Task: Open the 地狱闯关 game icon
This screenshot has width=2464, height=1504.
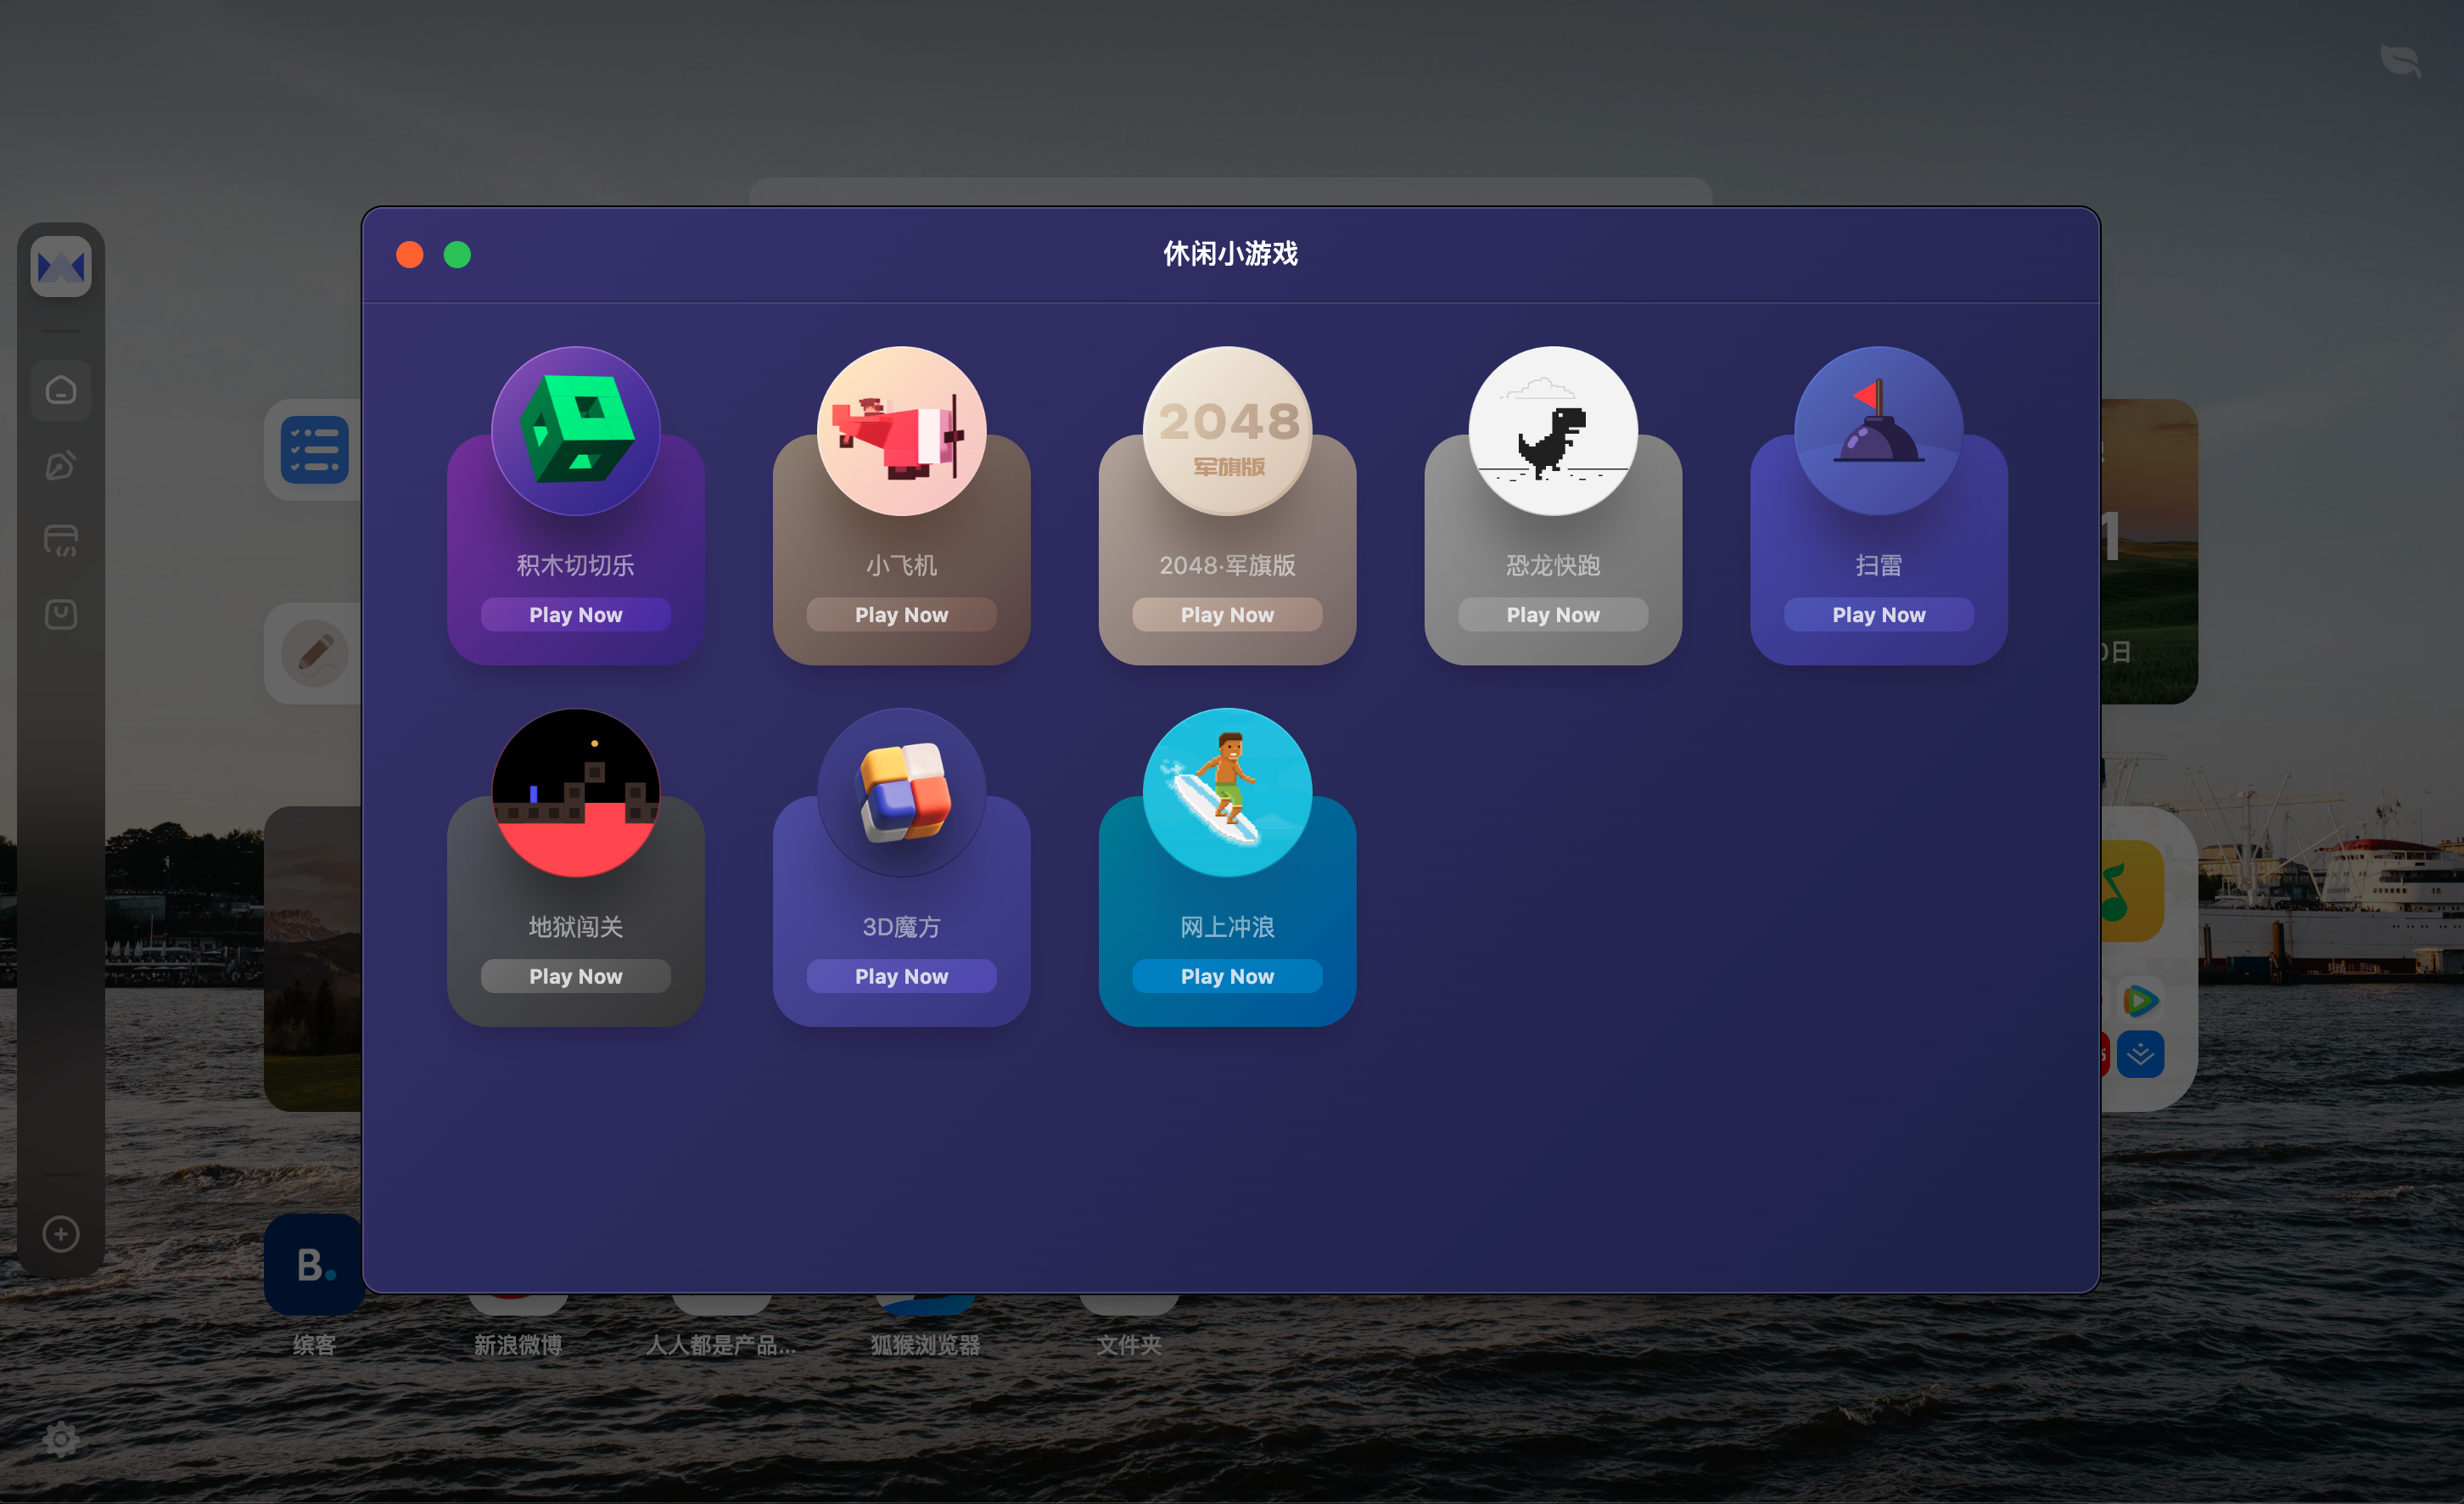Action: tap(575, 793)
